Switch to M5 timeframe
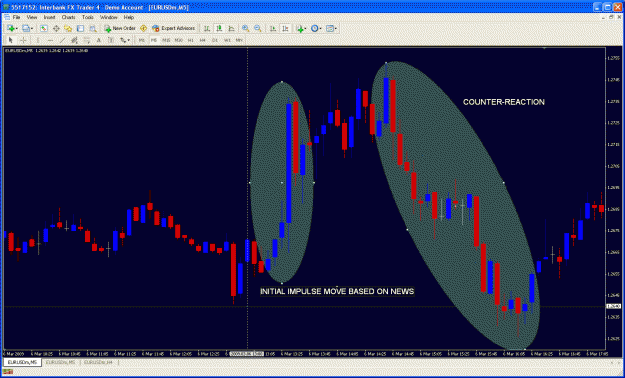 154,40
